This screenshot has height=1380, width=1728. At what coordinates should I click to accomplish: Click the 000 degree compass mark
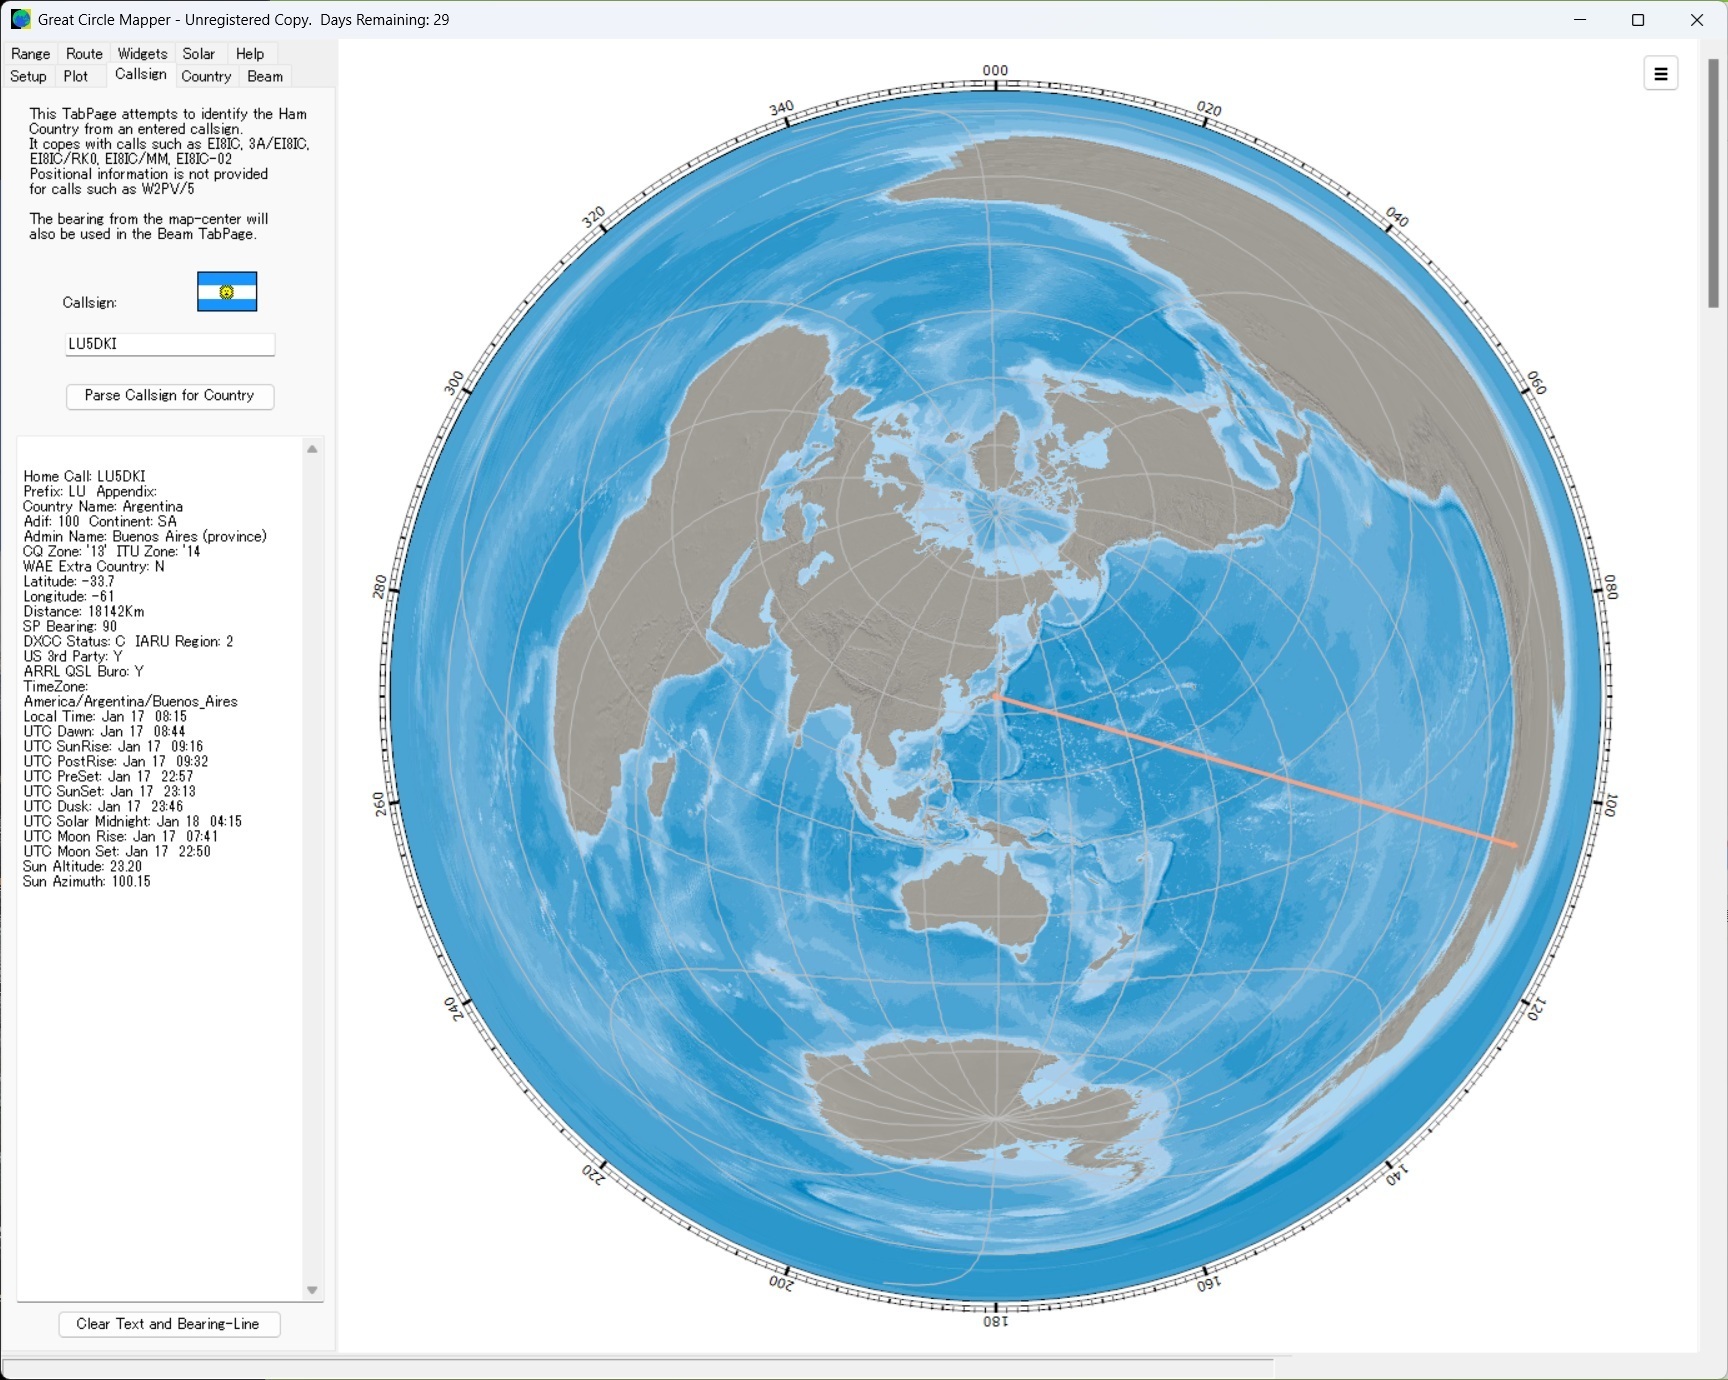(x=995, y=71)
